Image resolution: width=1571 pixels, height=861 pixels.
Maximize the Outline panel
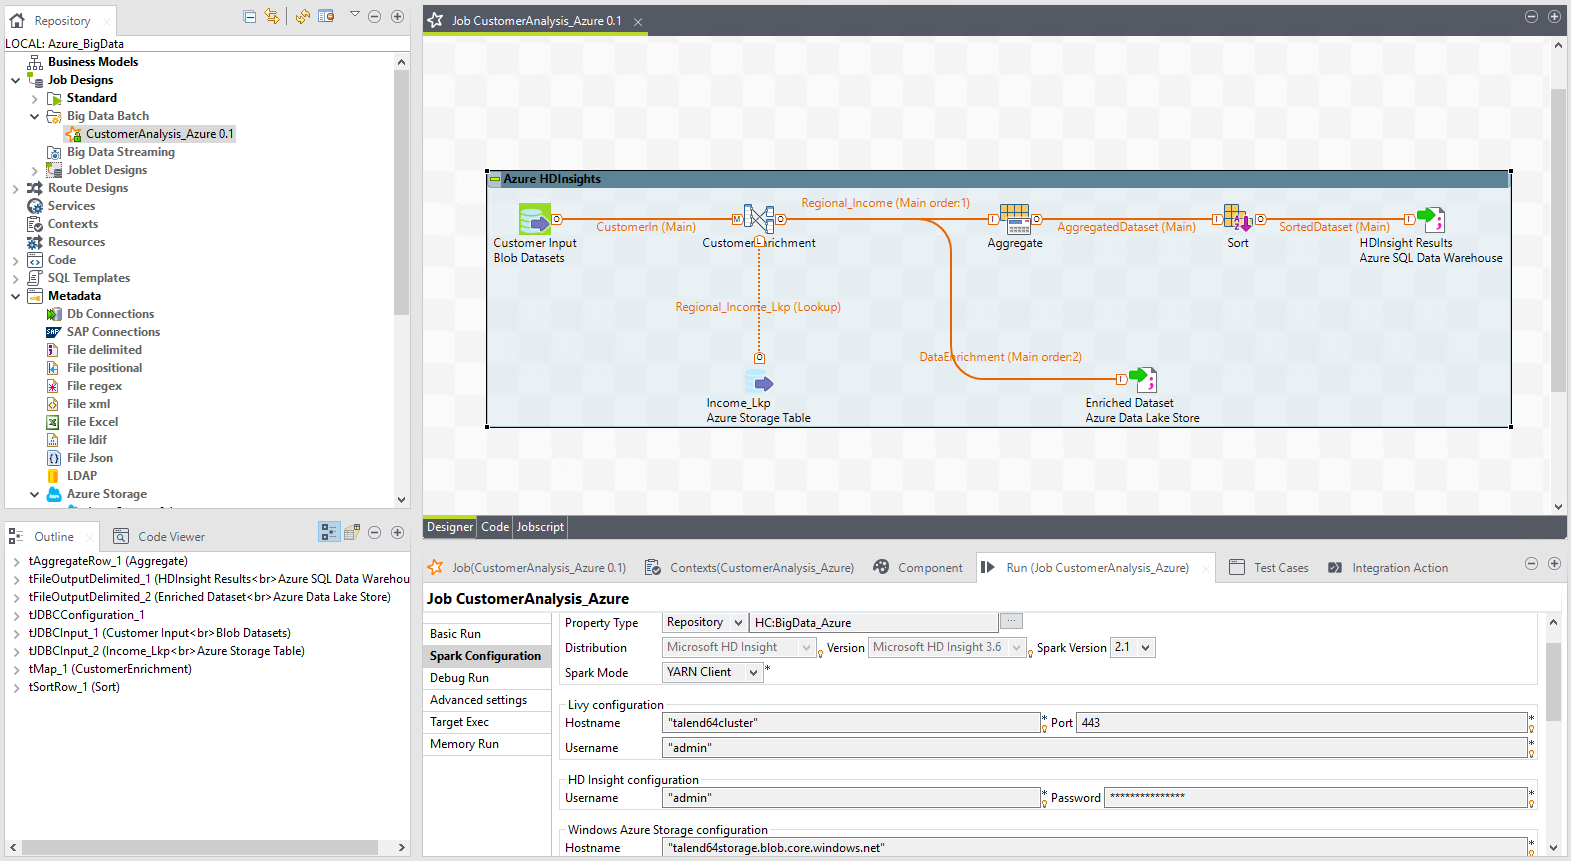click(397, 532)
